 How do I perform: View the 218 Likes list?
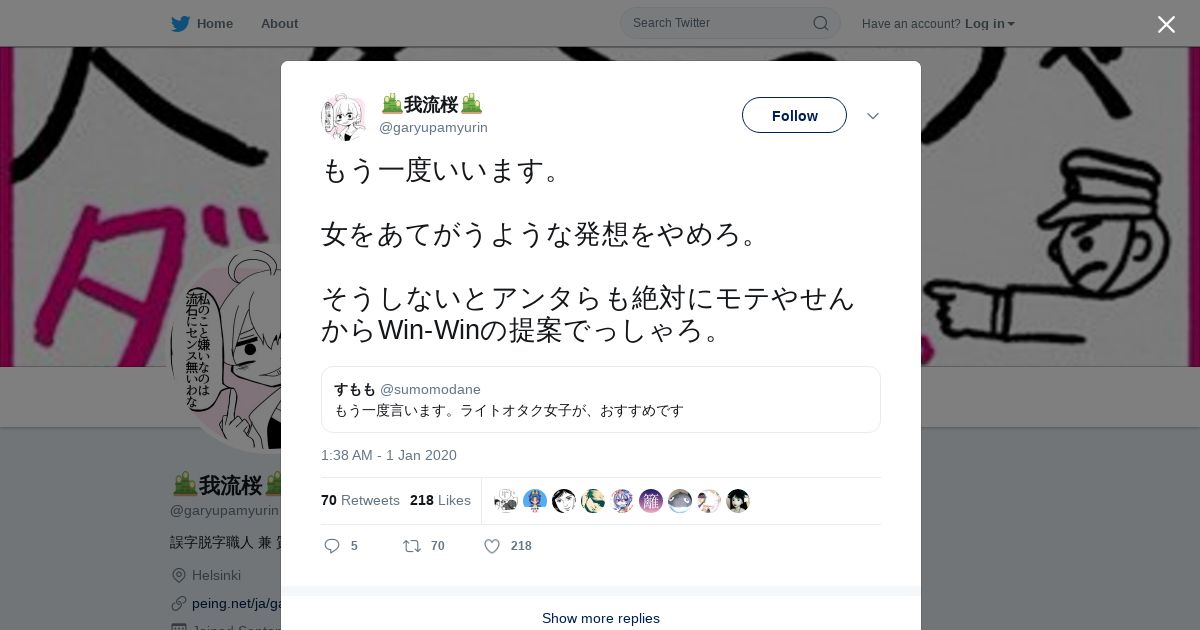tap(440, 500)
